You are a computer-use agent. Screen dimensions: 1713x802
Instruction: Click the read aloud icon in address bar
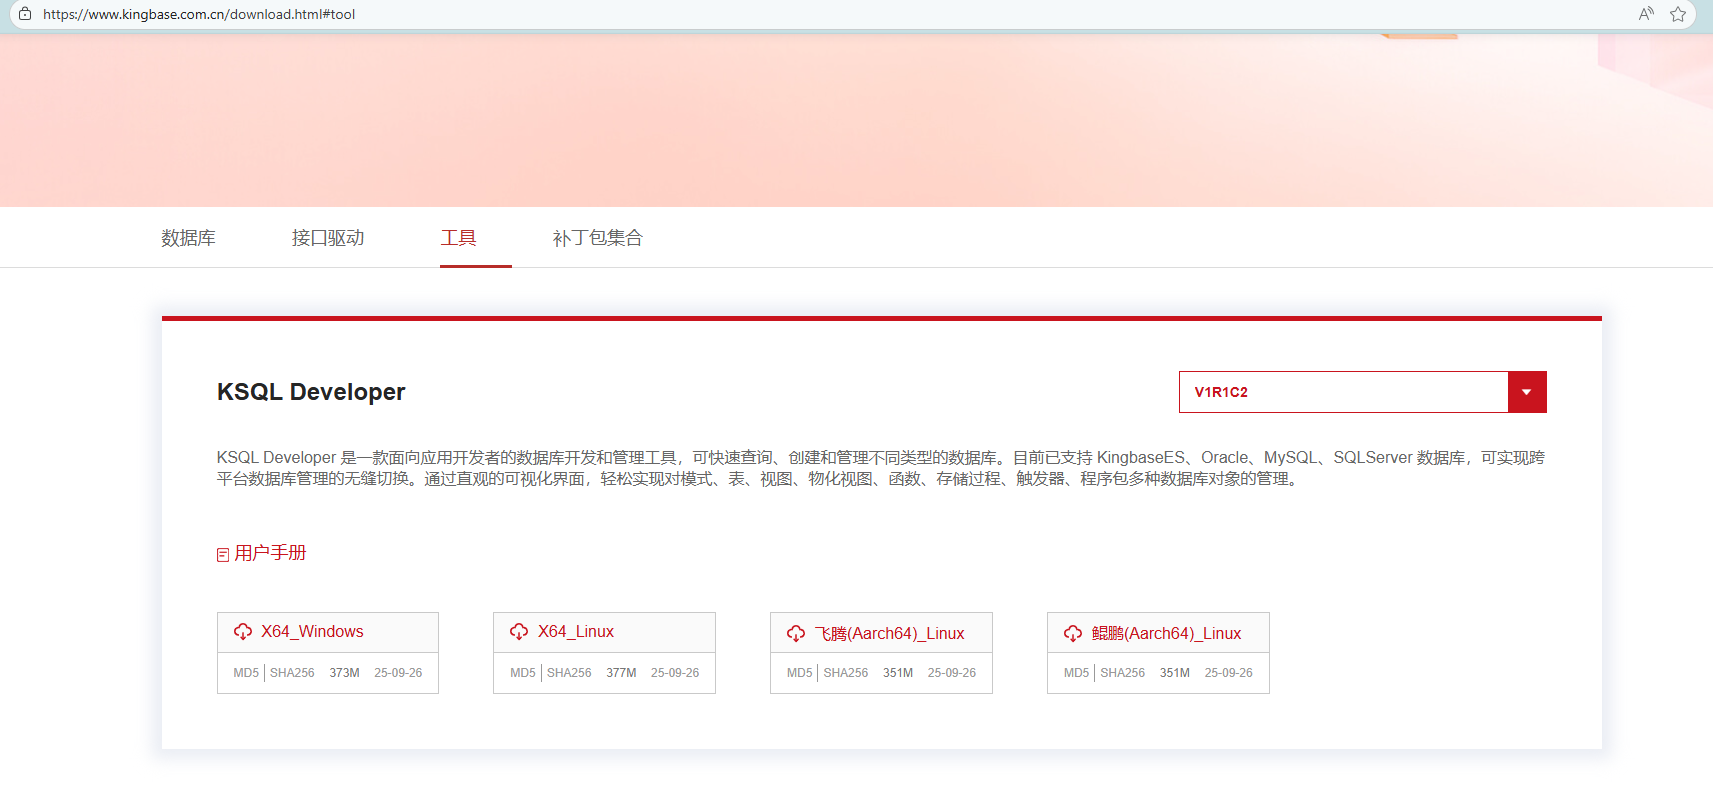click(x=1646, y=14)
